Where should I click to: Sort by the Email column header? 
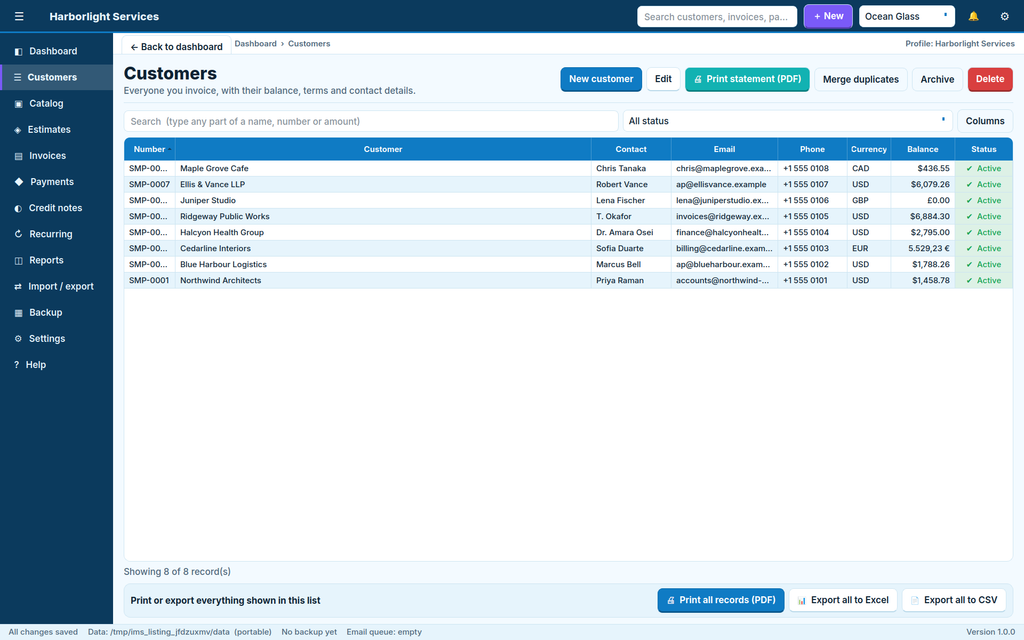click(724, 149)
